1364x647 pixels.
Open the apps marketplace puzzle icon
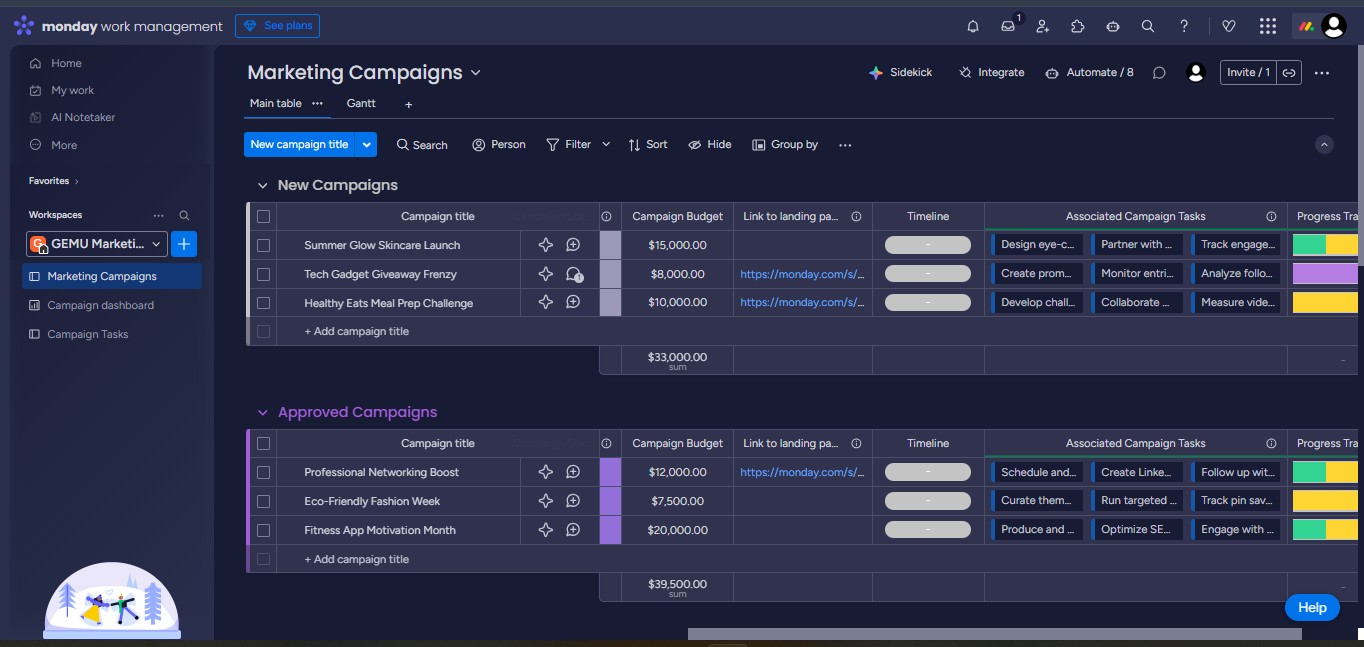[x=1077, y=27]
